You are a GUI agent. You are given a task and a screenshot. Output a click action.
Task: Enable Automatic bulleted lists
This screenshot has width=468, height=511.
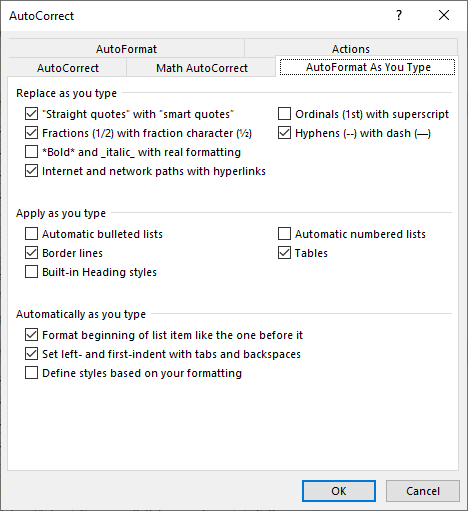coord(31,234)
